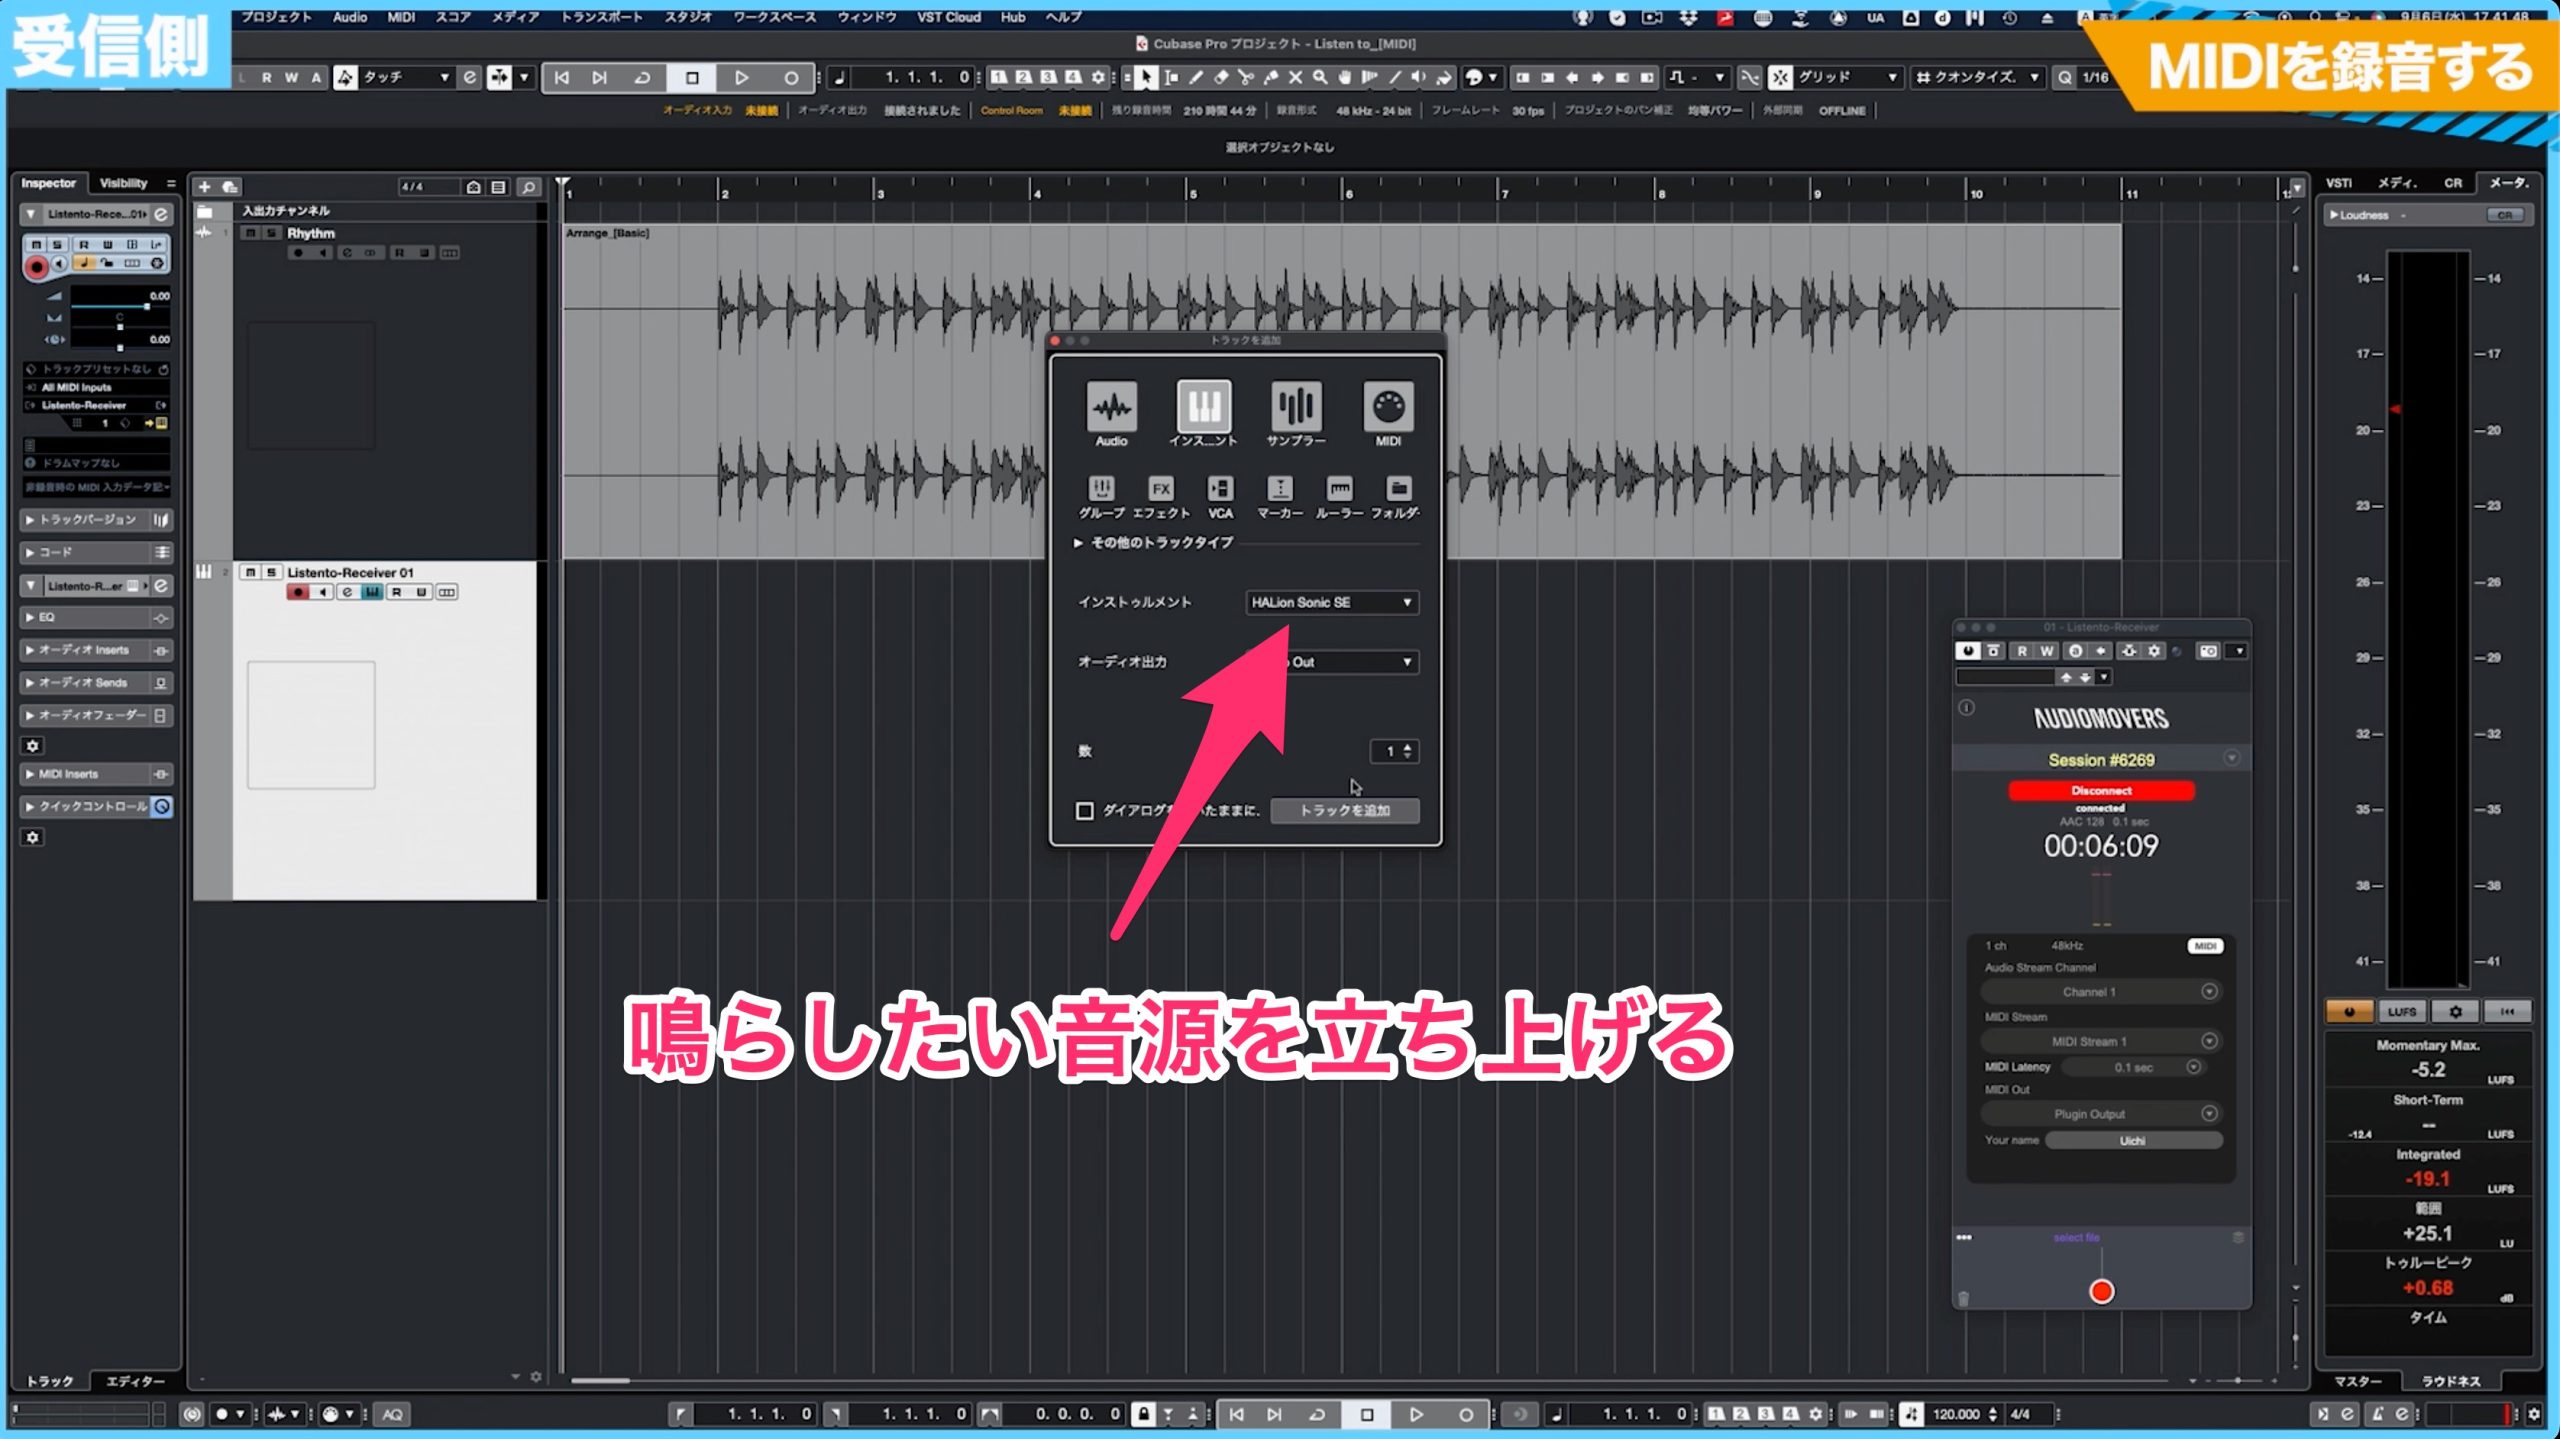Choose the Marker track icon
2560x1439 pixels.
[1279, 488]
